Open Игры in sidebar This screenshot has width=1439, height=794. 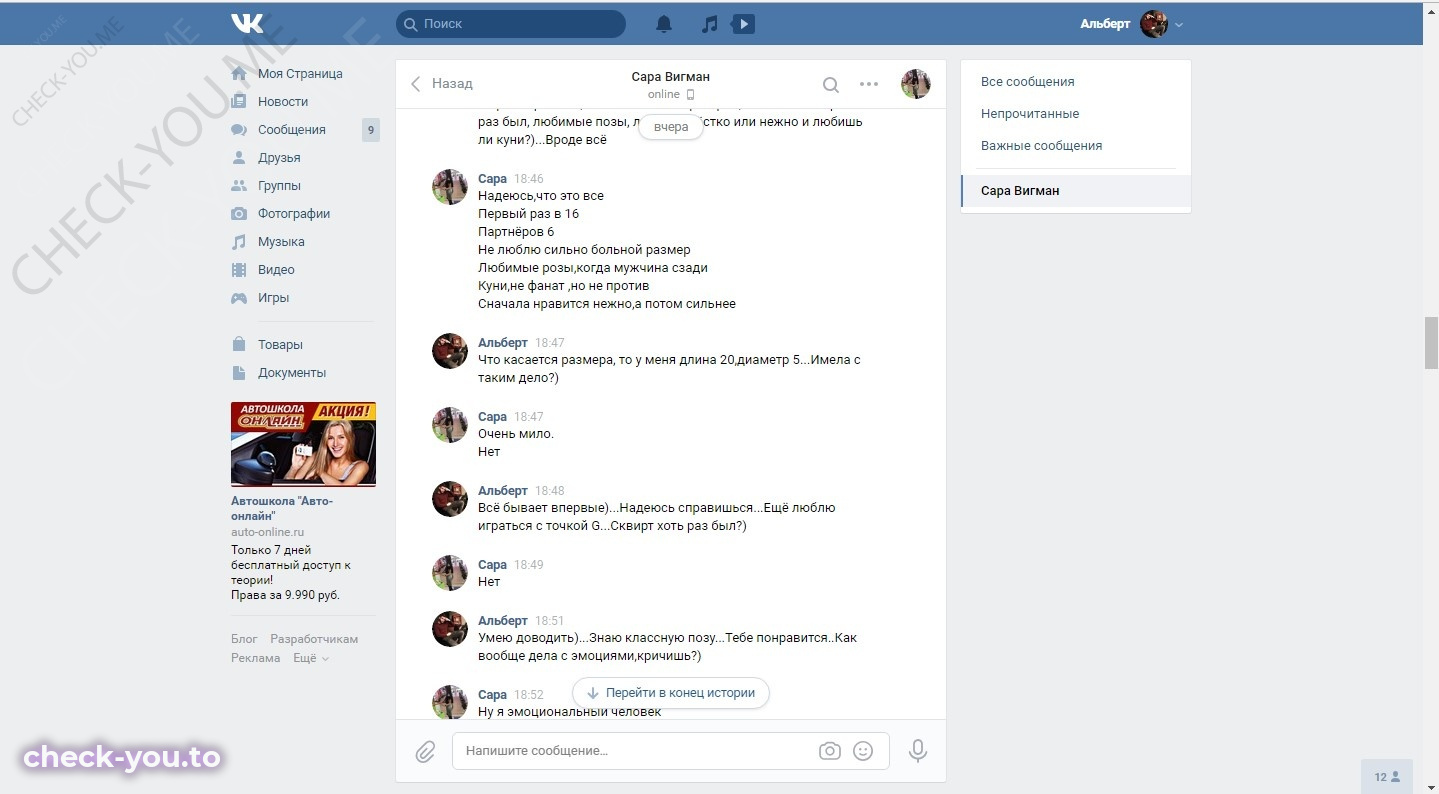(x=273, y=298)
